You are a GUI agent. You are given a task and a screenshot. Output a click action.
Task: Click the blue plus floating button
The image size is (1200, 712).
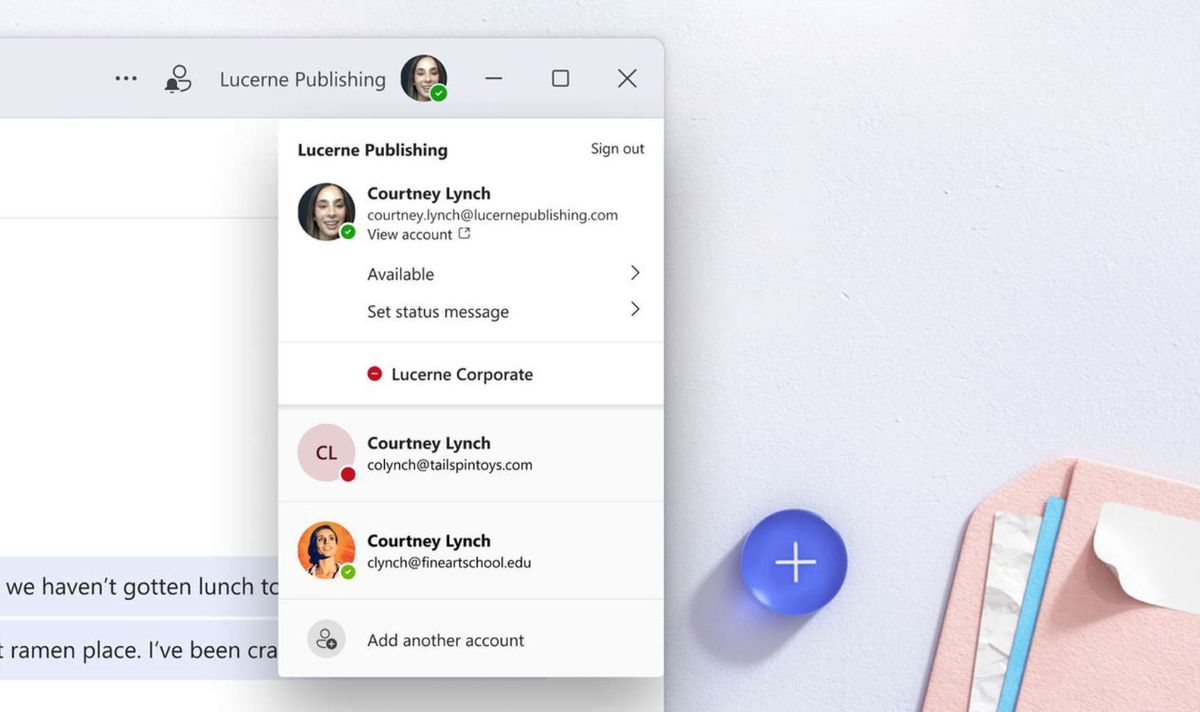coord(794,561)
